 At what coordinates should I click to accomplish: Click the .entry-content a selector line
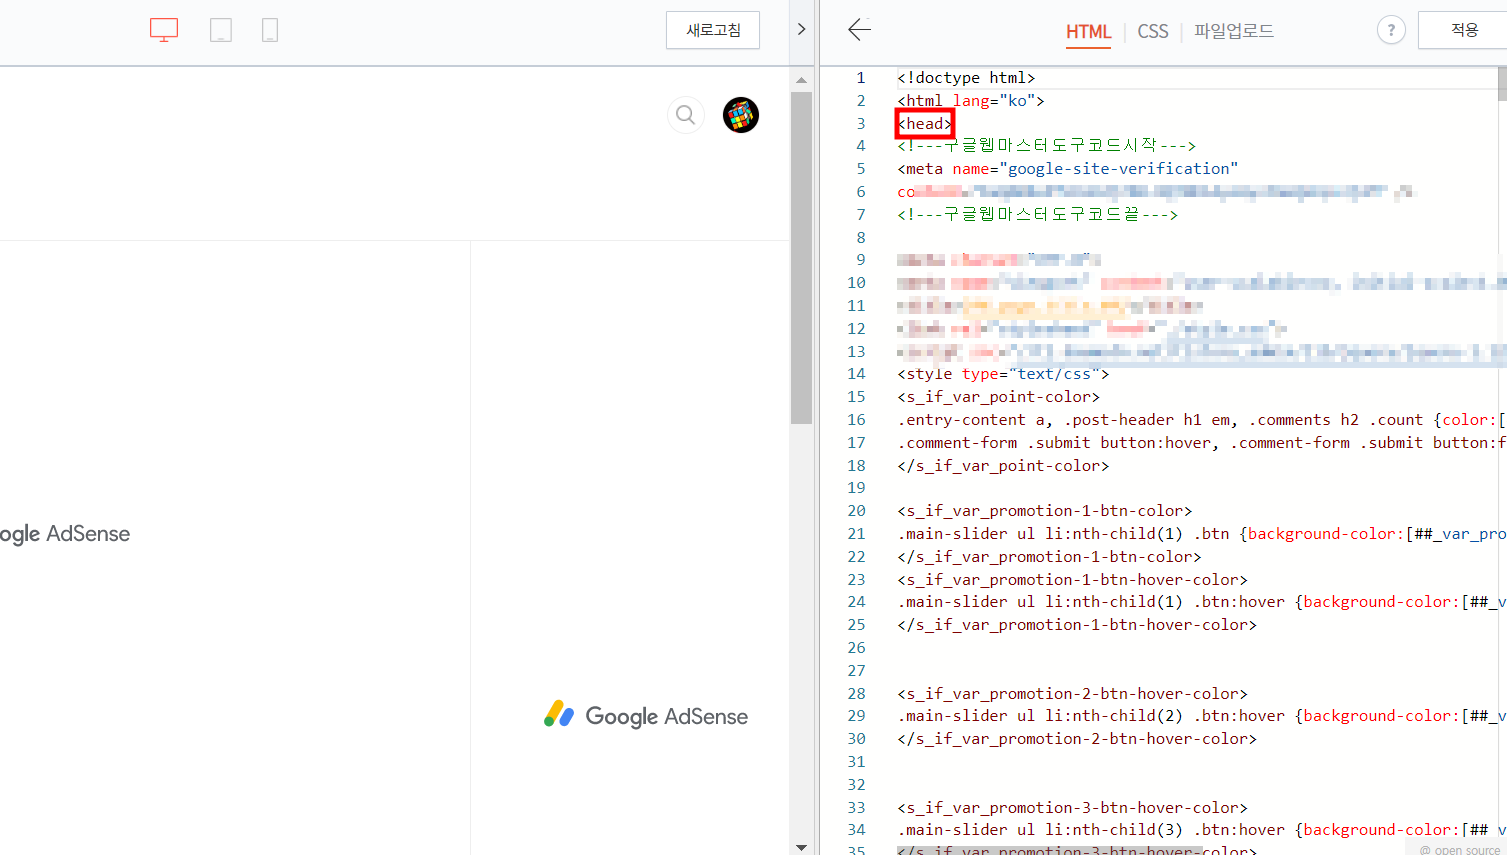coord(1201,420)
